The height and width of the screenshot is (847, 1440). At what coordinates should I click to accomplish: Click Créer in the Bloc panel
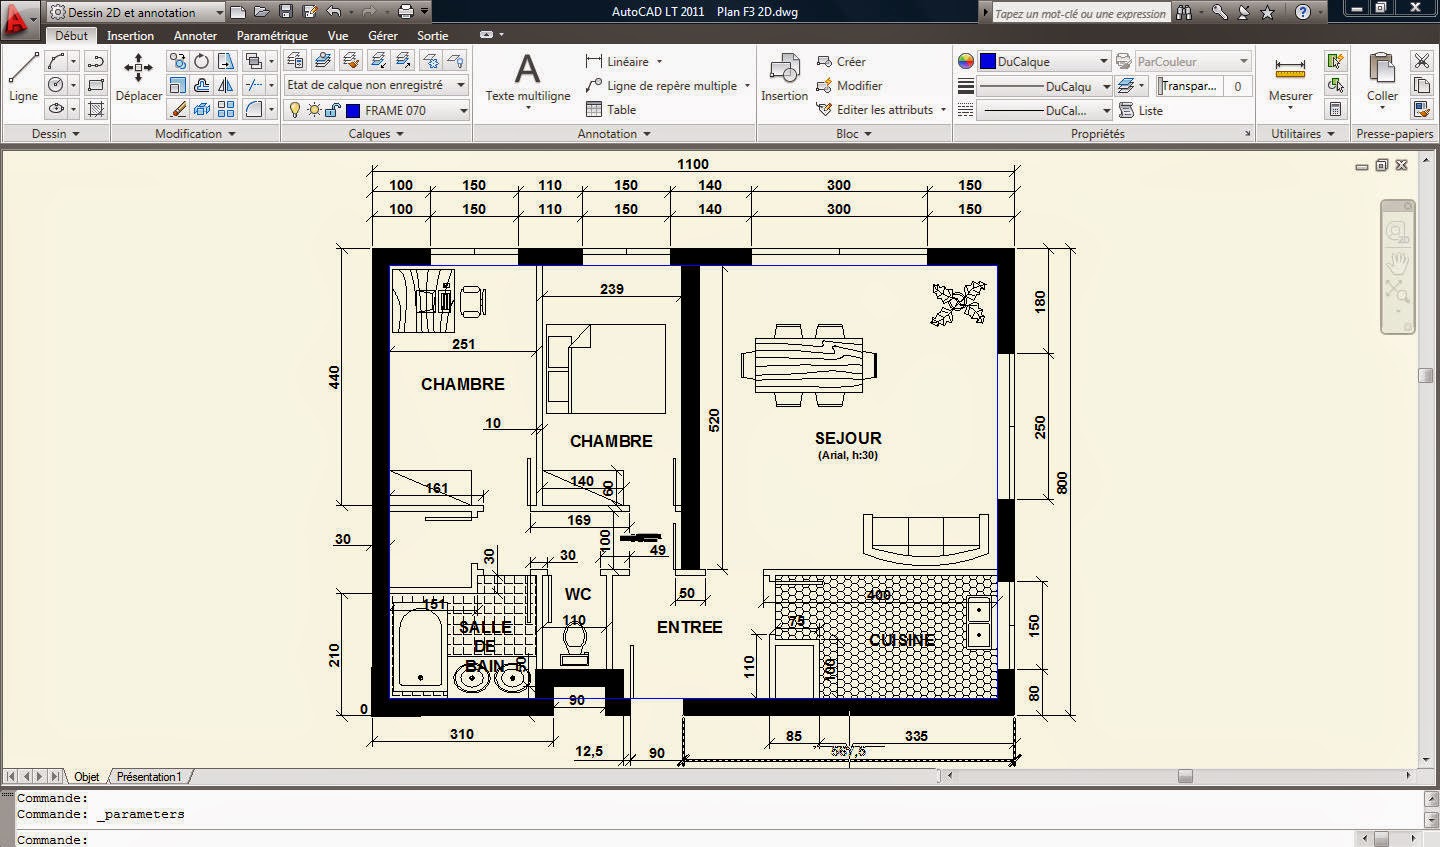click(842, 61)
